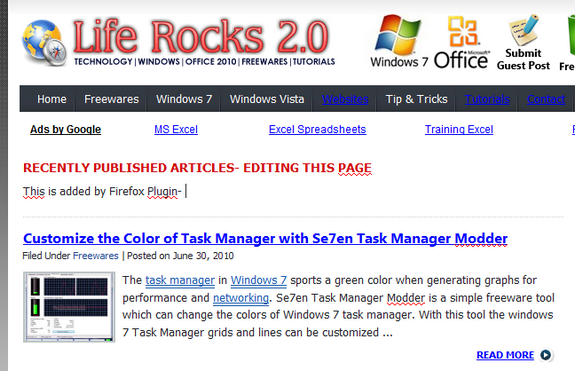Open the Microsoft Office header icon
Screen dimensions: 575x371
pos(462,43)
